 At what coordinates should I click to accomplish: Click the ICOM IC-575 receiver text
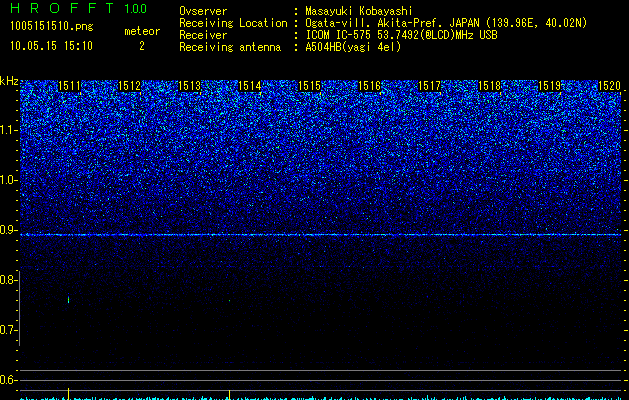[401, 35]
